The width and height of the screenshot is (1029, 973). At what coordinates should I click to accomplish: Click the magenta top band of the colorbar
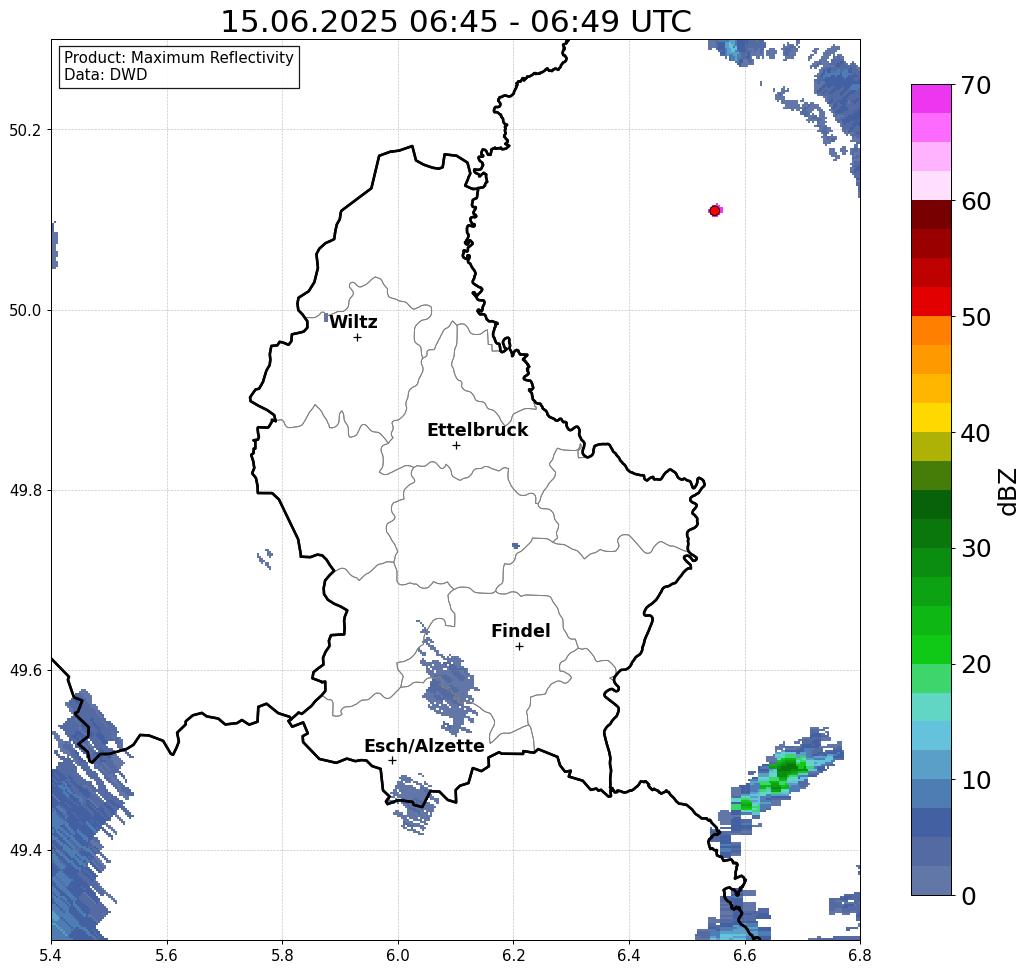click(931, 99)
